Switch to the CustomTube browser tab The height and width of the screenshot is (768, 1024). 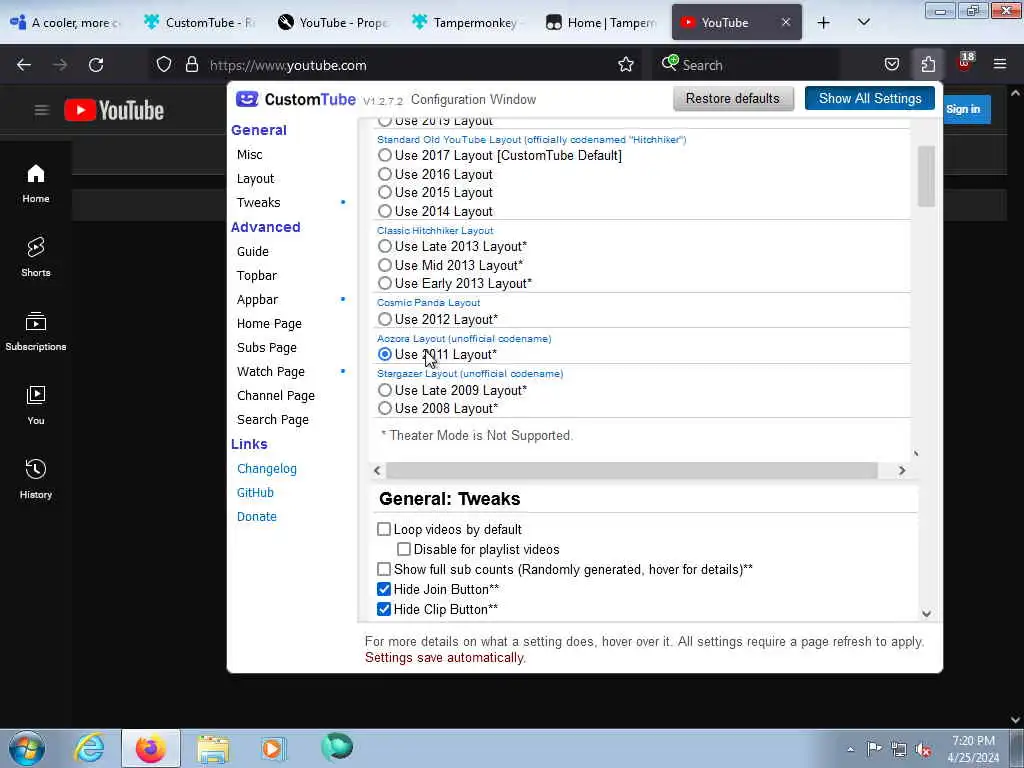coord(201,23)
